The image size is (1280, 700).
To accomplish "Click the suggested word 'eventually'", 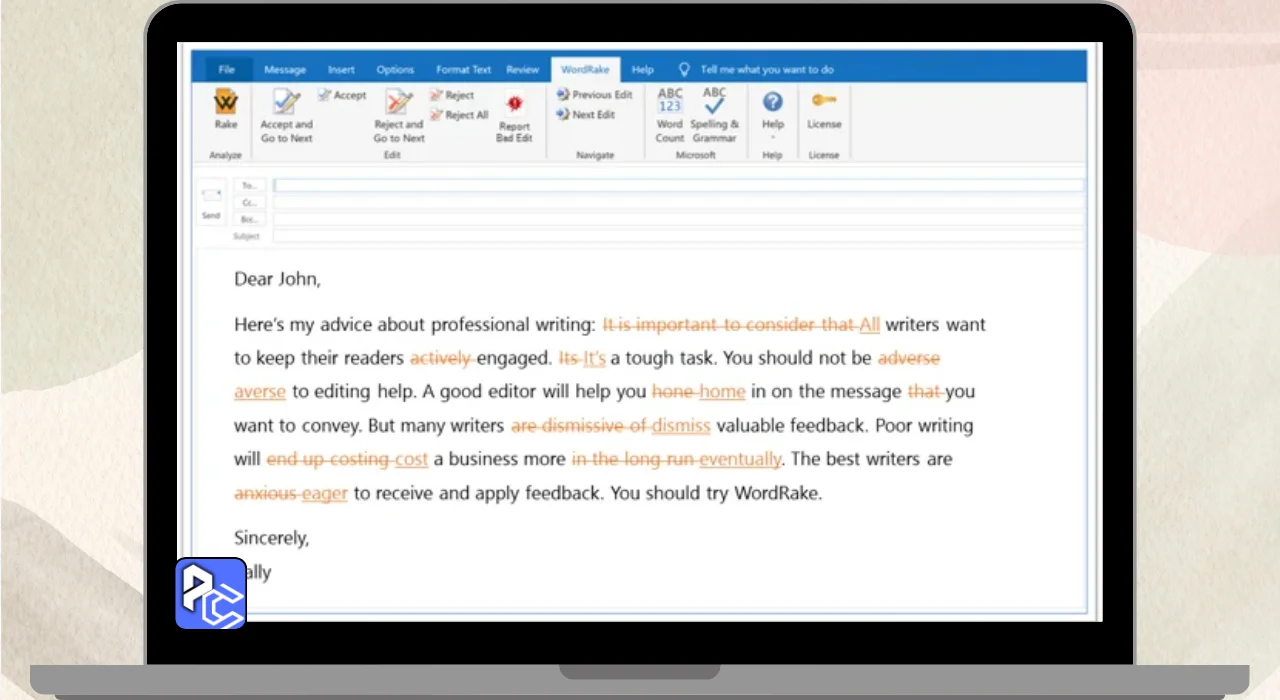I will point(740,460).
